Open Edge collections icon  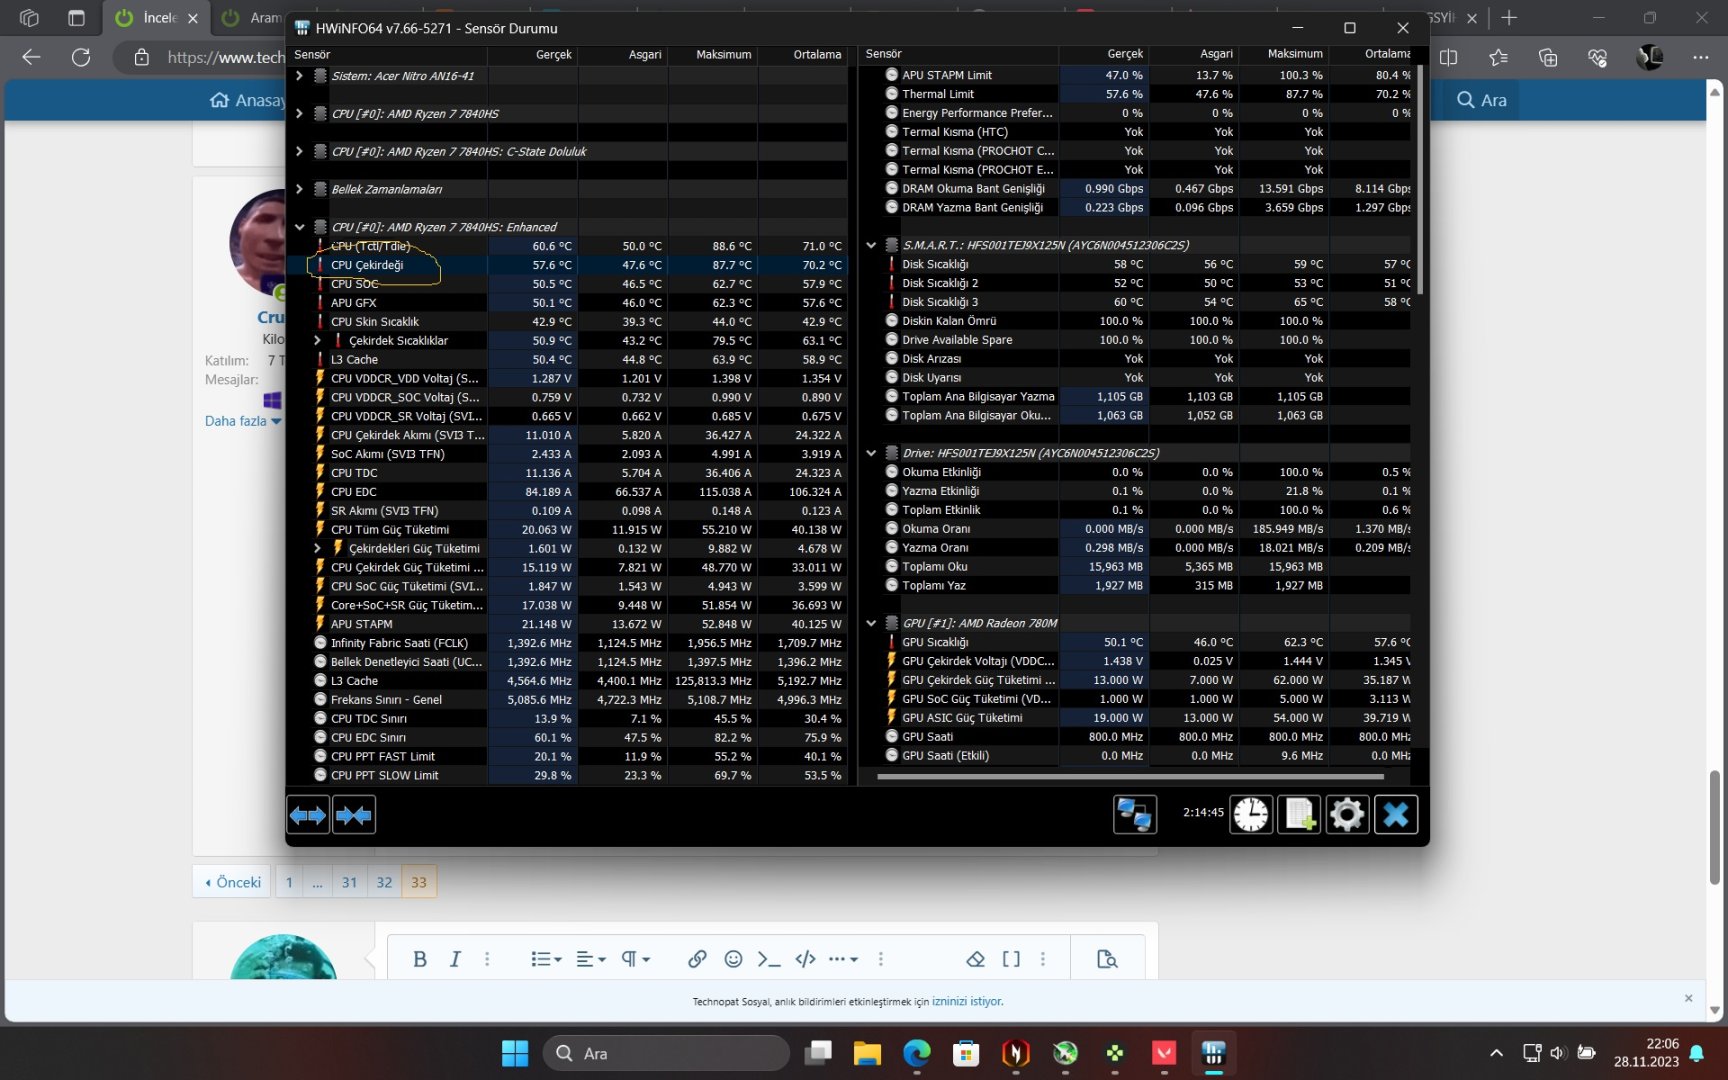1548,57
